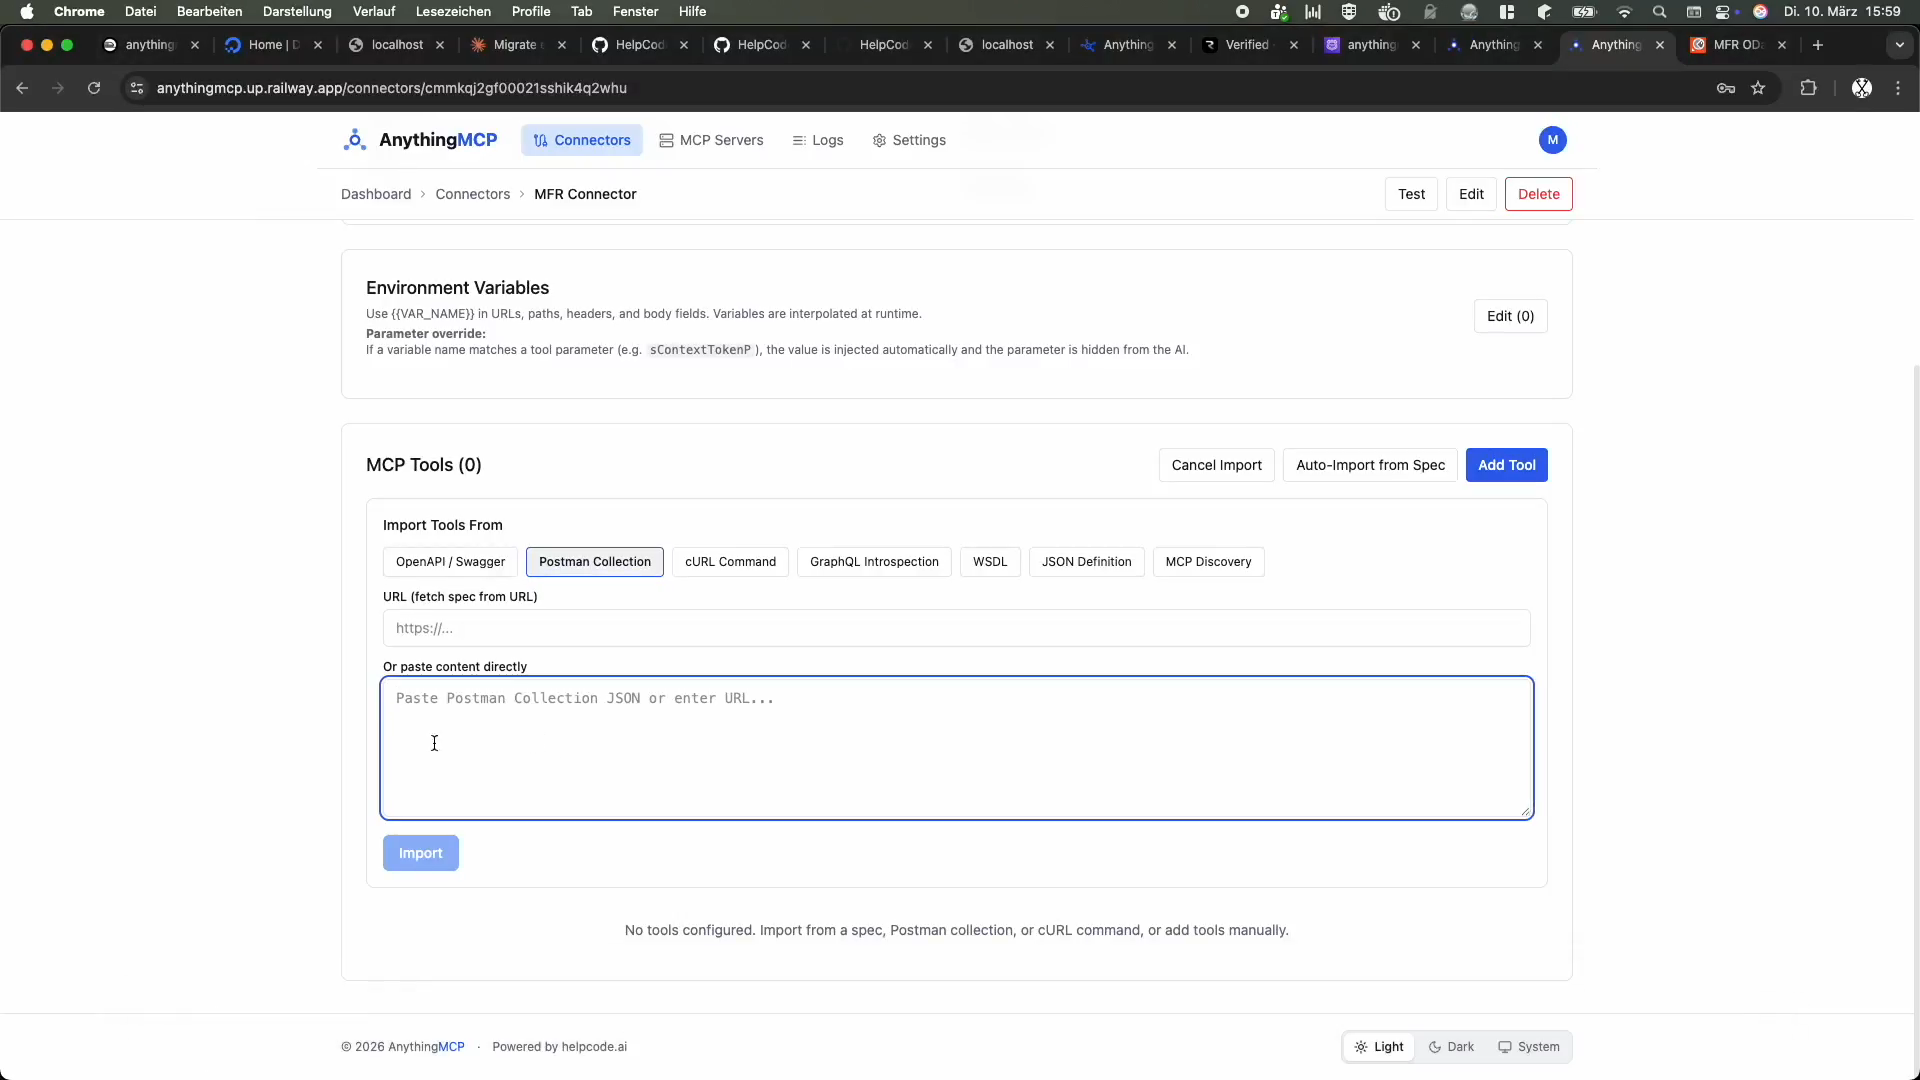
Task: Go to Dashboard breadcrumb link
Action: coord(376,194)
